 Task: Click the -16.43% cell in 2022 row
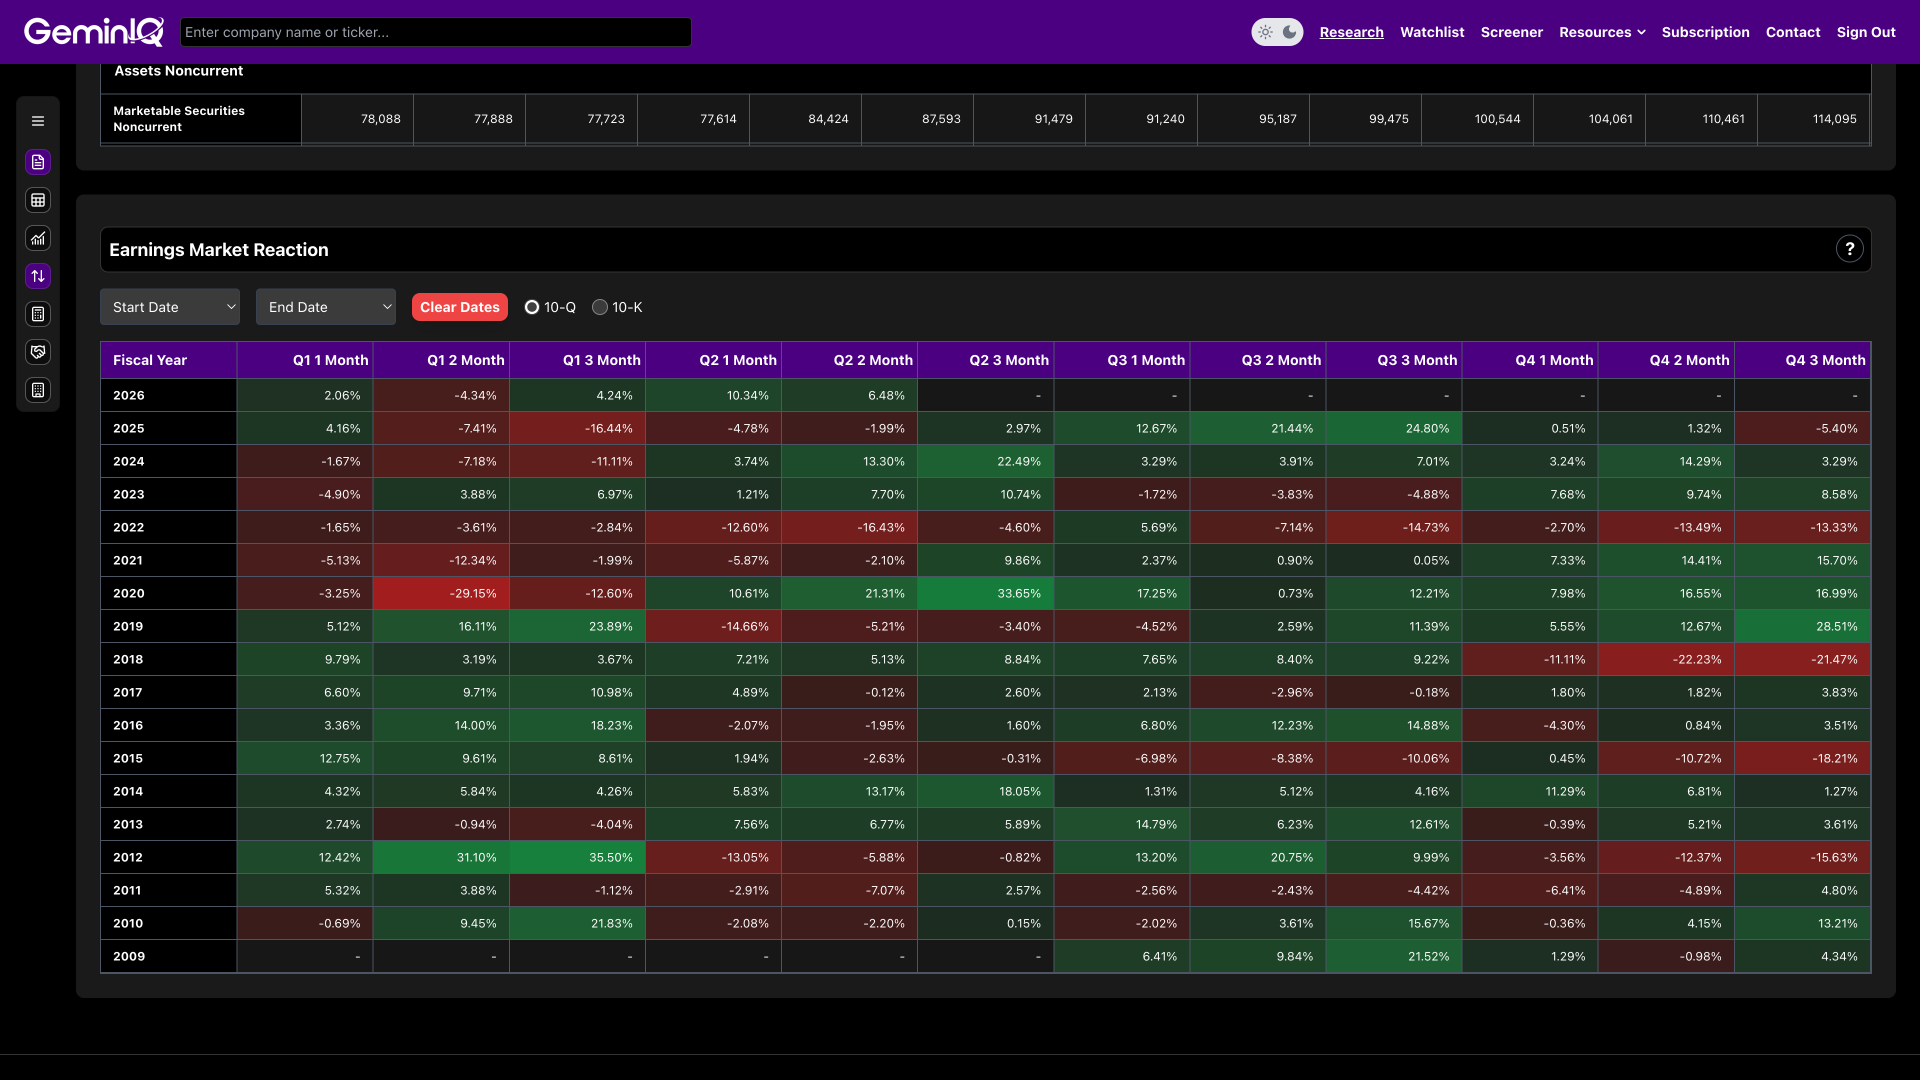849,527
